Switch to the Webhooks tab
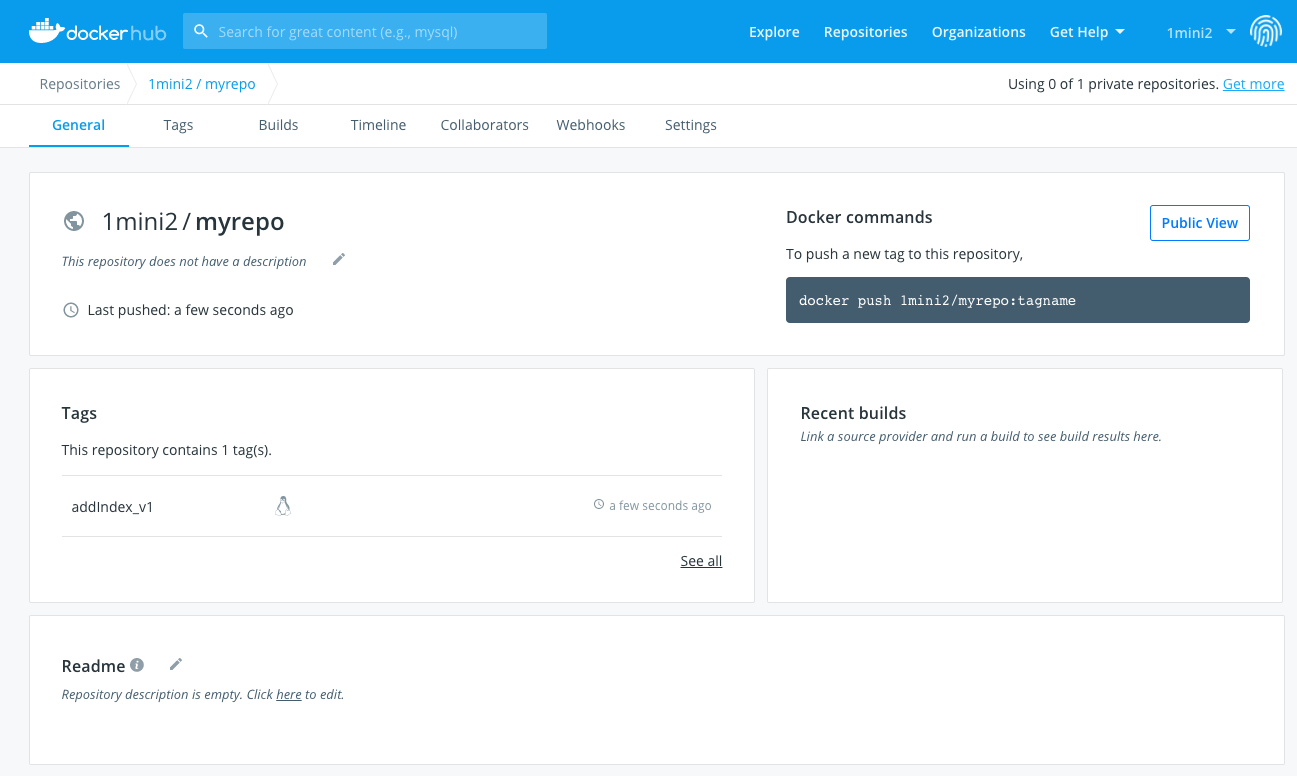Screen dimensions: 1297x776 [591, 125]
